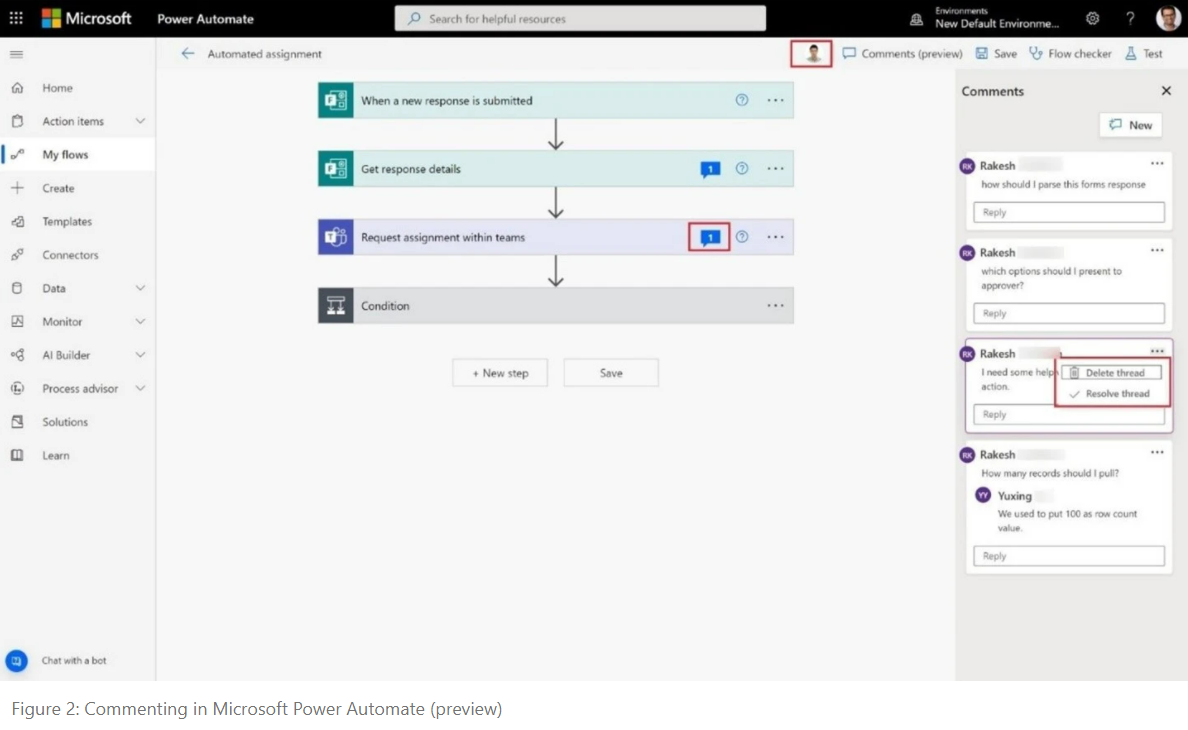This screenshot has width=1188, height=730.
Task: Open more options on the approver options comment
Action: [1157, 250]
